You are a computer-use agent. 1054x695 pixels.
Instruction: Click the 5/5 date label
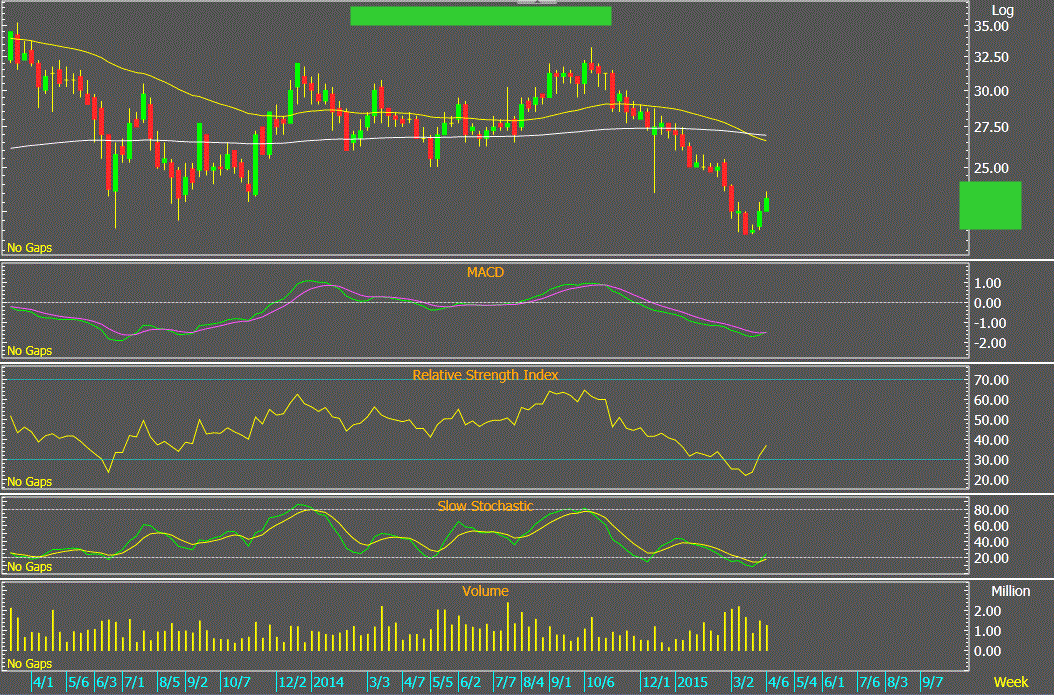point(442,683)
